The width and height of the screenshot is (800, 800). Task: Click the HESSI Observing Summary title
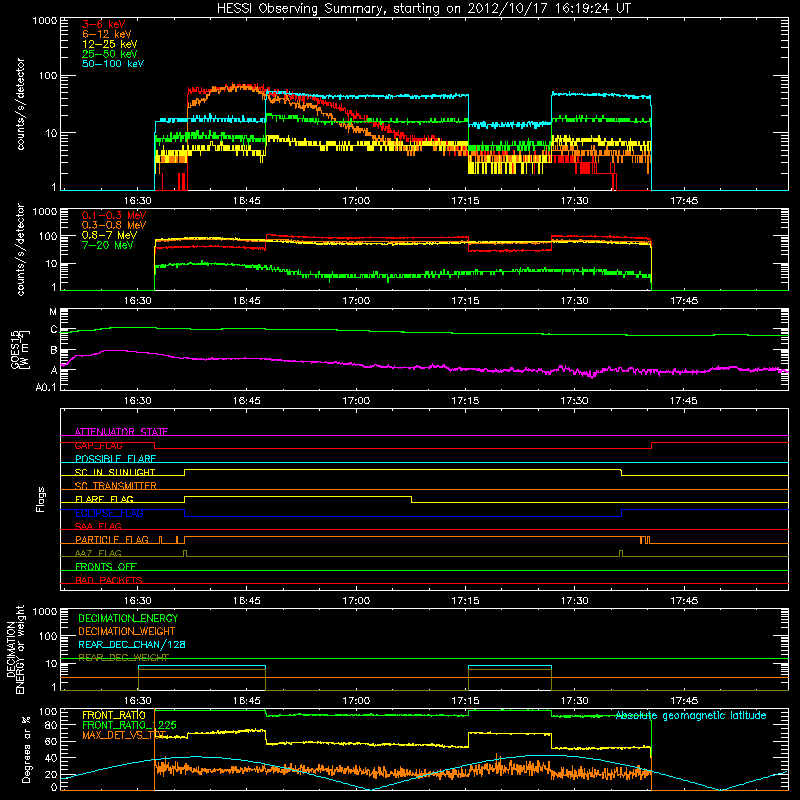(424, 9)
